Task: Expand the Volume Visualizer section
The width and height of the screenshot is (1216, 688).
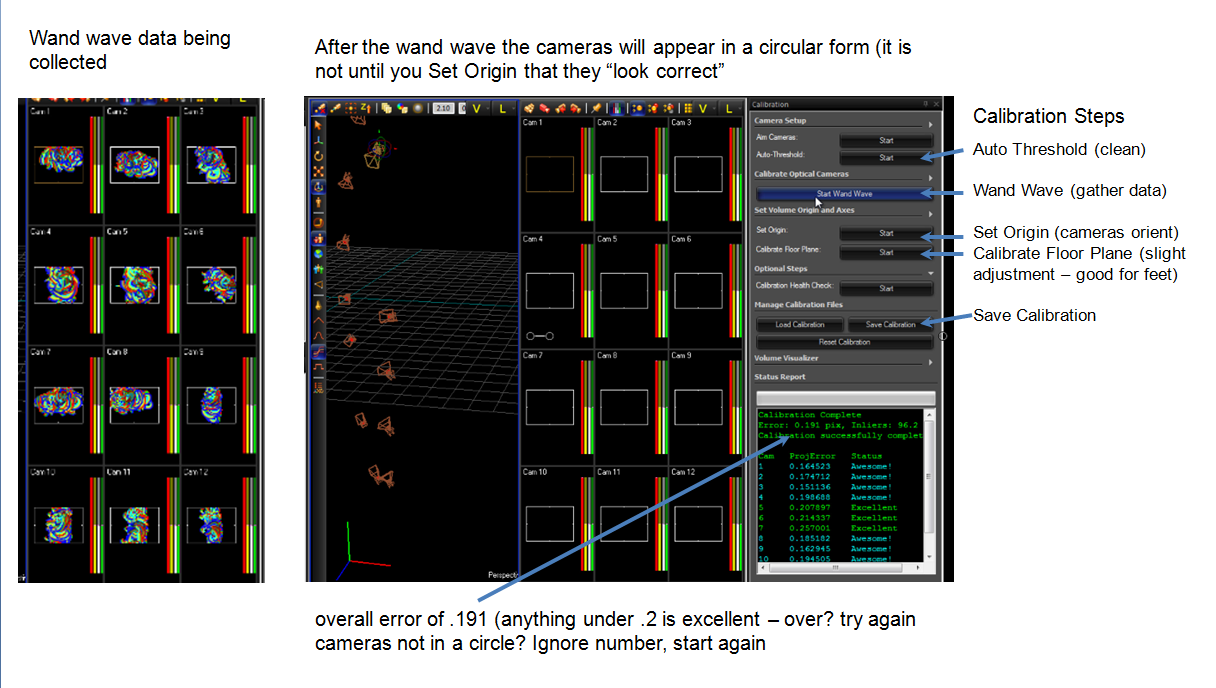Action: coord(930,360)
